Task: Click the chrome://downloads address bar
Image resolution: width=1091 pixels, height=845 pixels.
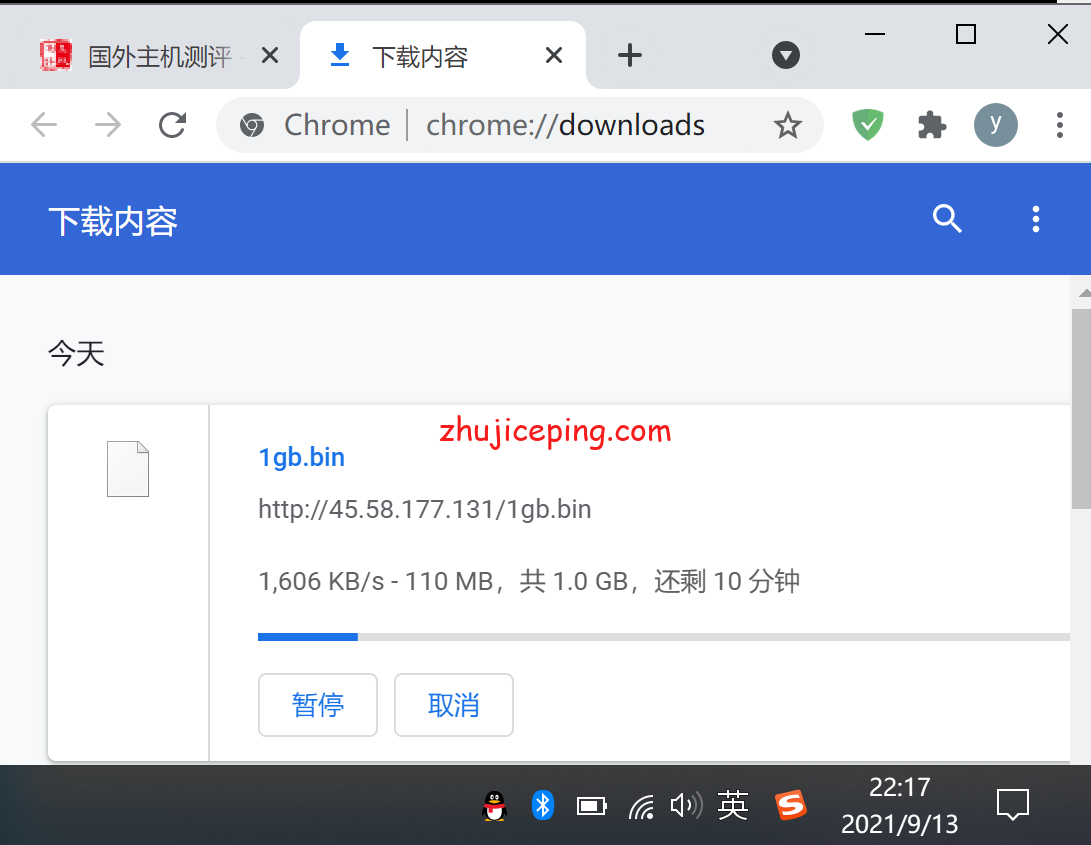Action: [x=565, y=125]
